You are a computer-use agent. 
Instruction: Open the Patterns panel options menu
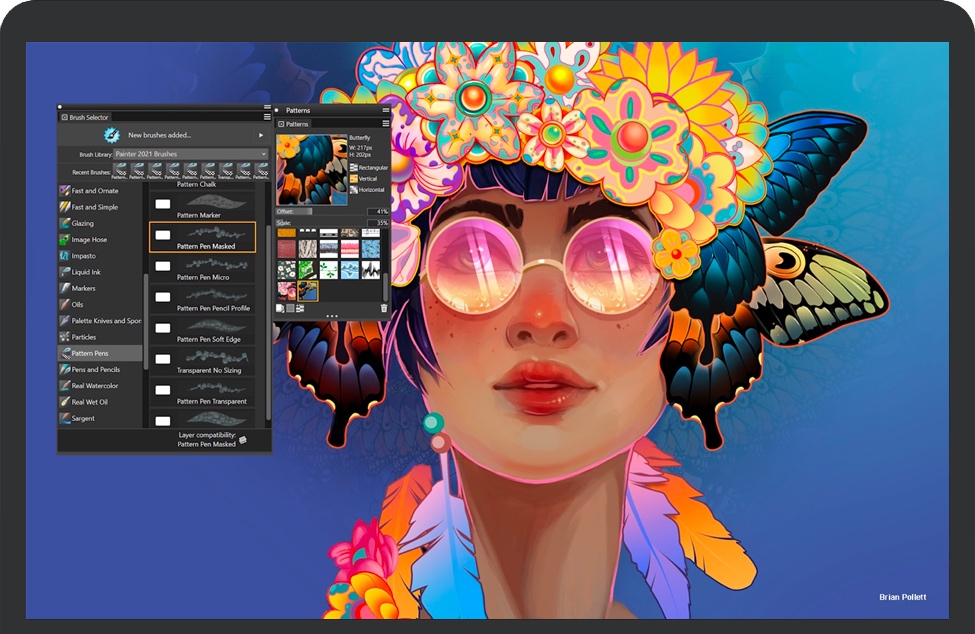386,123
